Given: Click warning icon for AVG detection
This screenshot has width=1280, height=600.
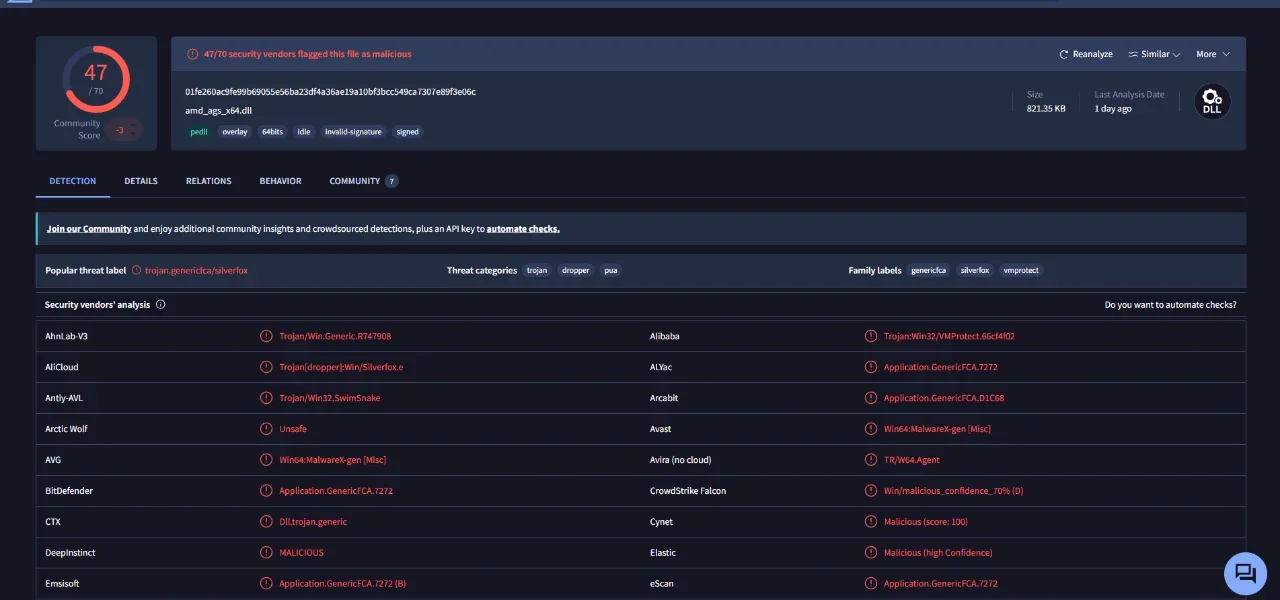Looking at the screenshot, I should [266, 460].
